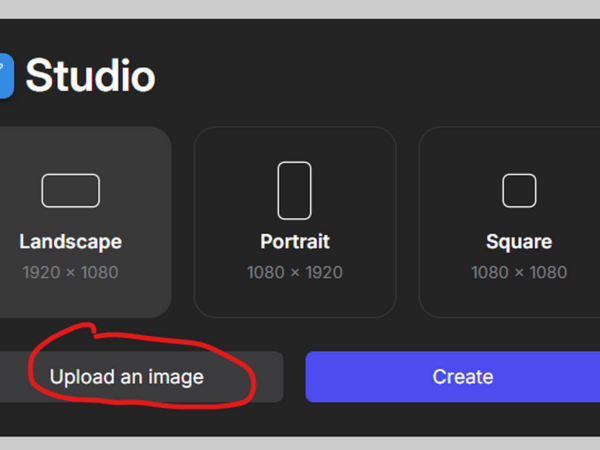Click the landscape rectangle shape icon

point(70,190)
